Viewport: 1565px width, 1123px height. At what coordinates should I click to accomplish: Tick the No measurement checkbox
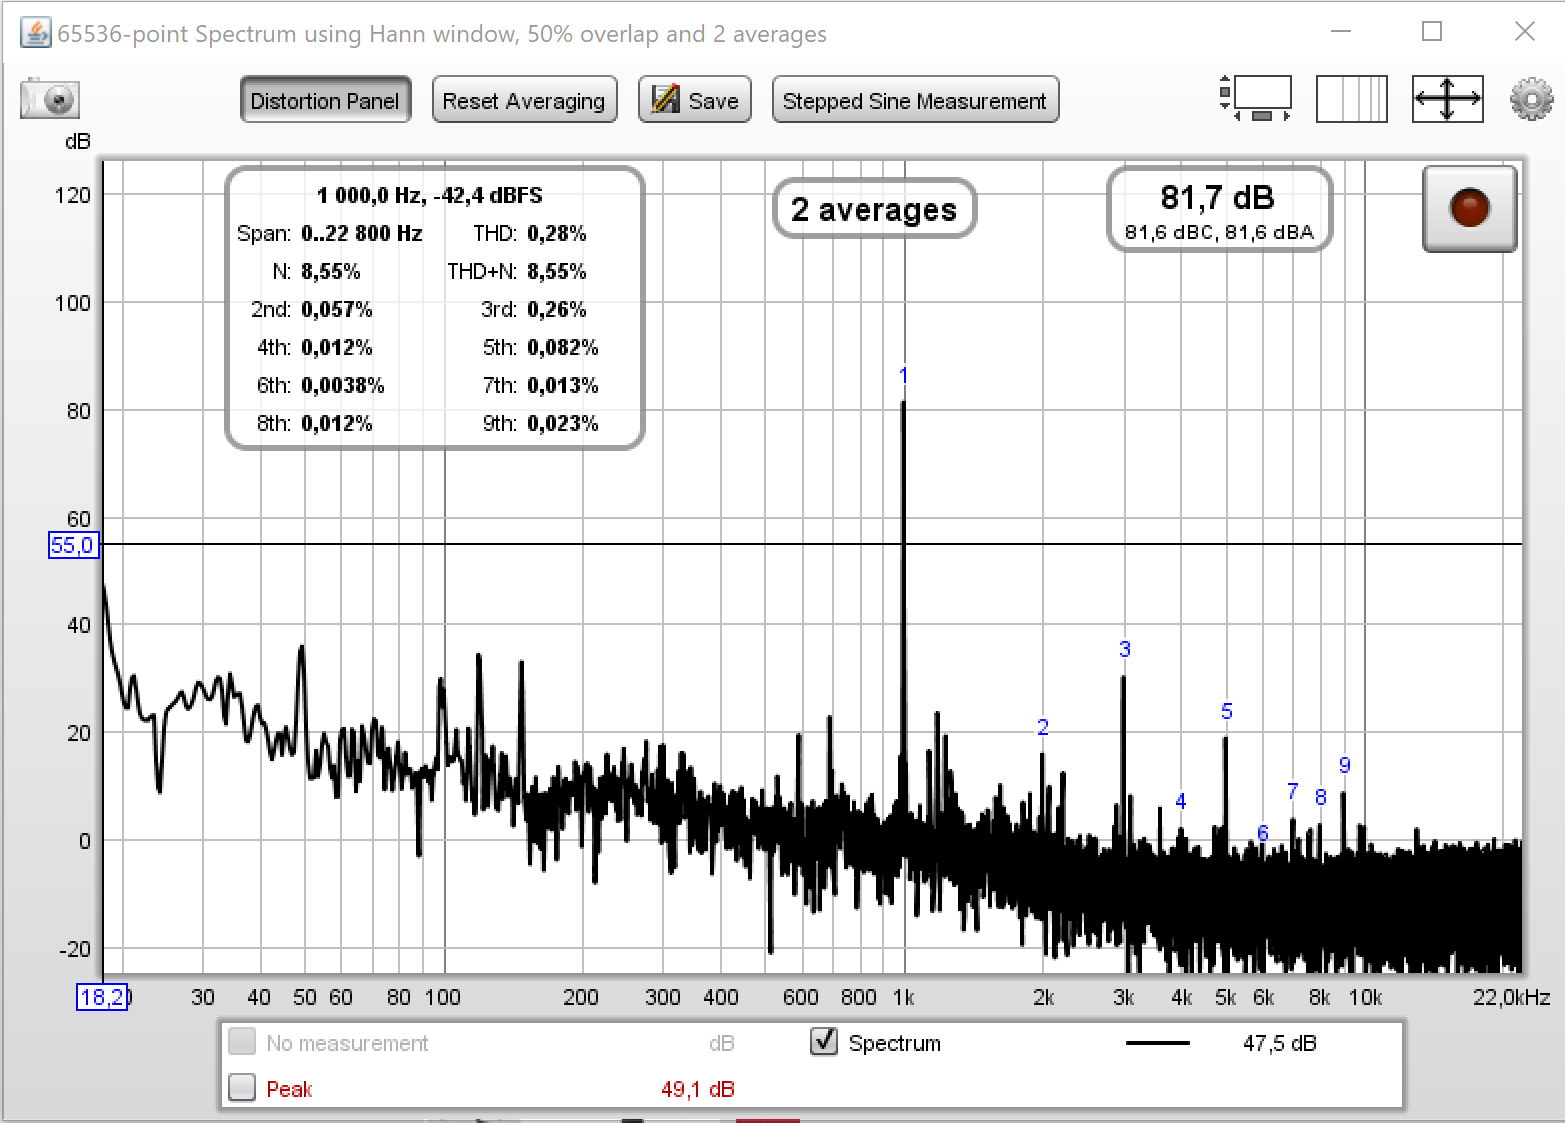coord(242,1042)
